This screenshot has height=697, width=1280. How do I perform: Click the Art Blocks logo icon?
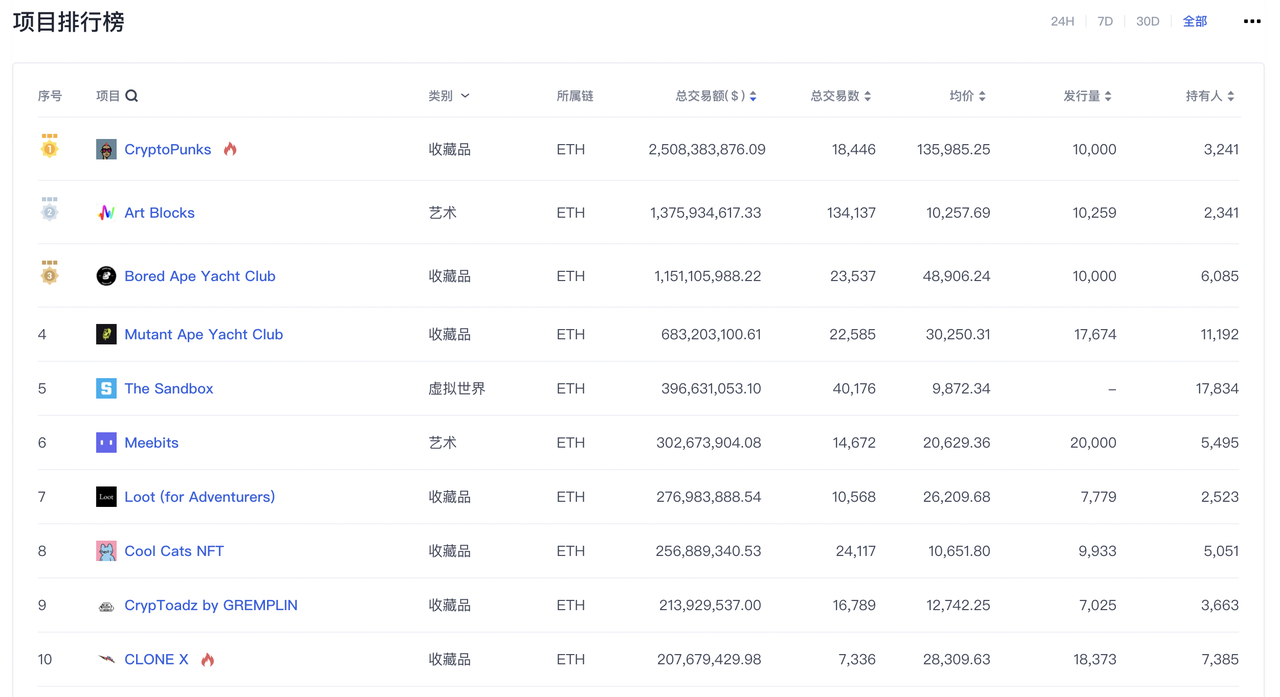(x=106, y=213)
